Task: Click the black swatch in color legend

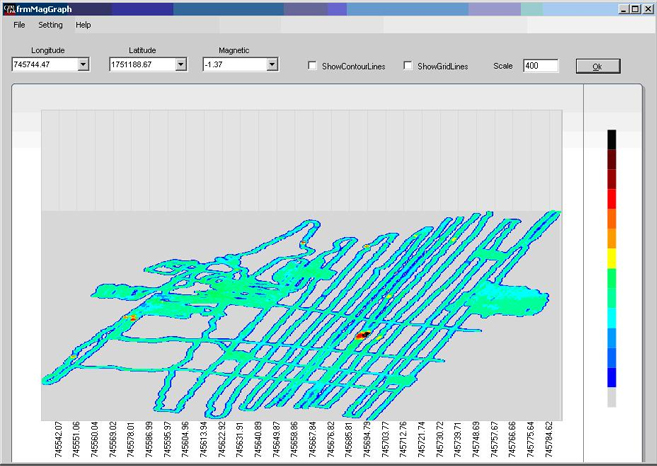Action: pyautogui.click(x=612, y=140)
